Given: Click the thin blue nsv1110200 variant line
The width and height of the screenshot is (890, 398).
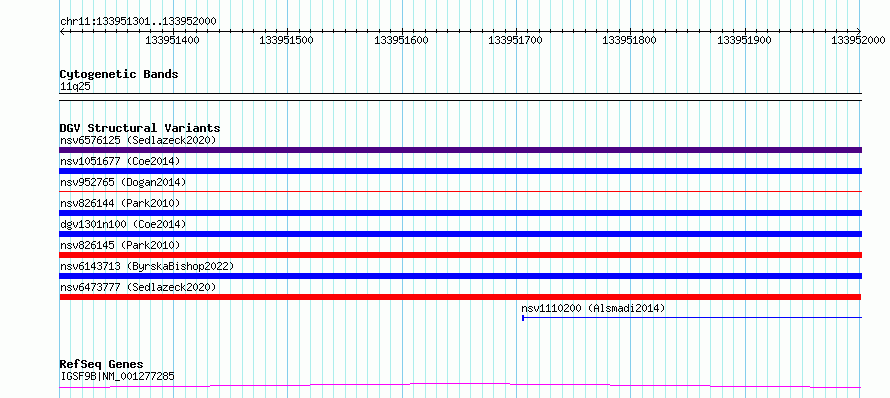Looking at the screenshot, I should (x=692, y=318).
